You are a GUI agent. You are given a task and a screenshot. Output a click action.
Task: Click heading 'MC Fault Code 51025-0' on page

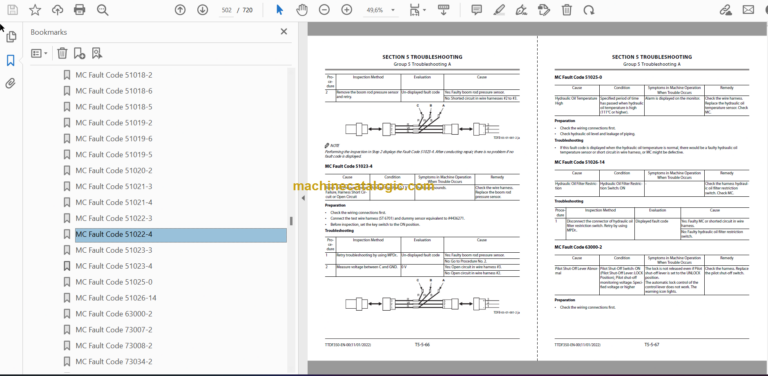coord(578,77)
